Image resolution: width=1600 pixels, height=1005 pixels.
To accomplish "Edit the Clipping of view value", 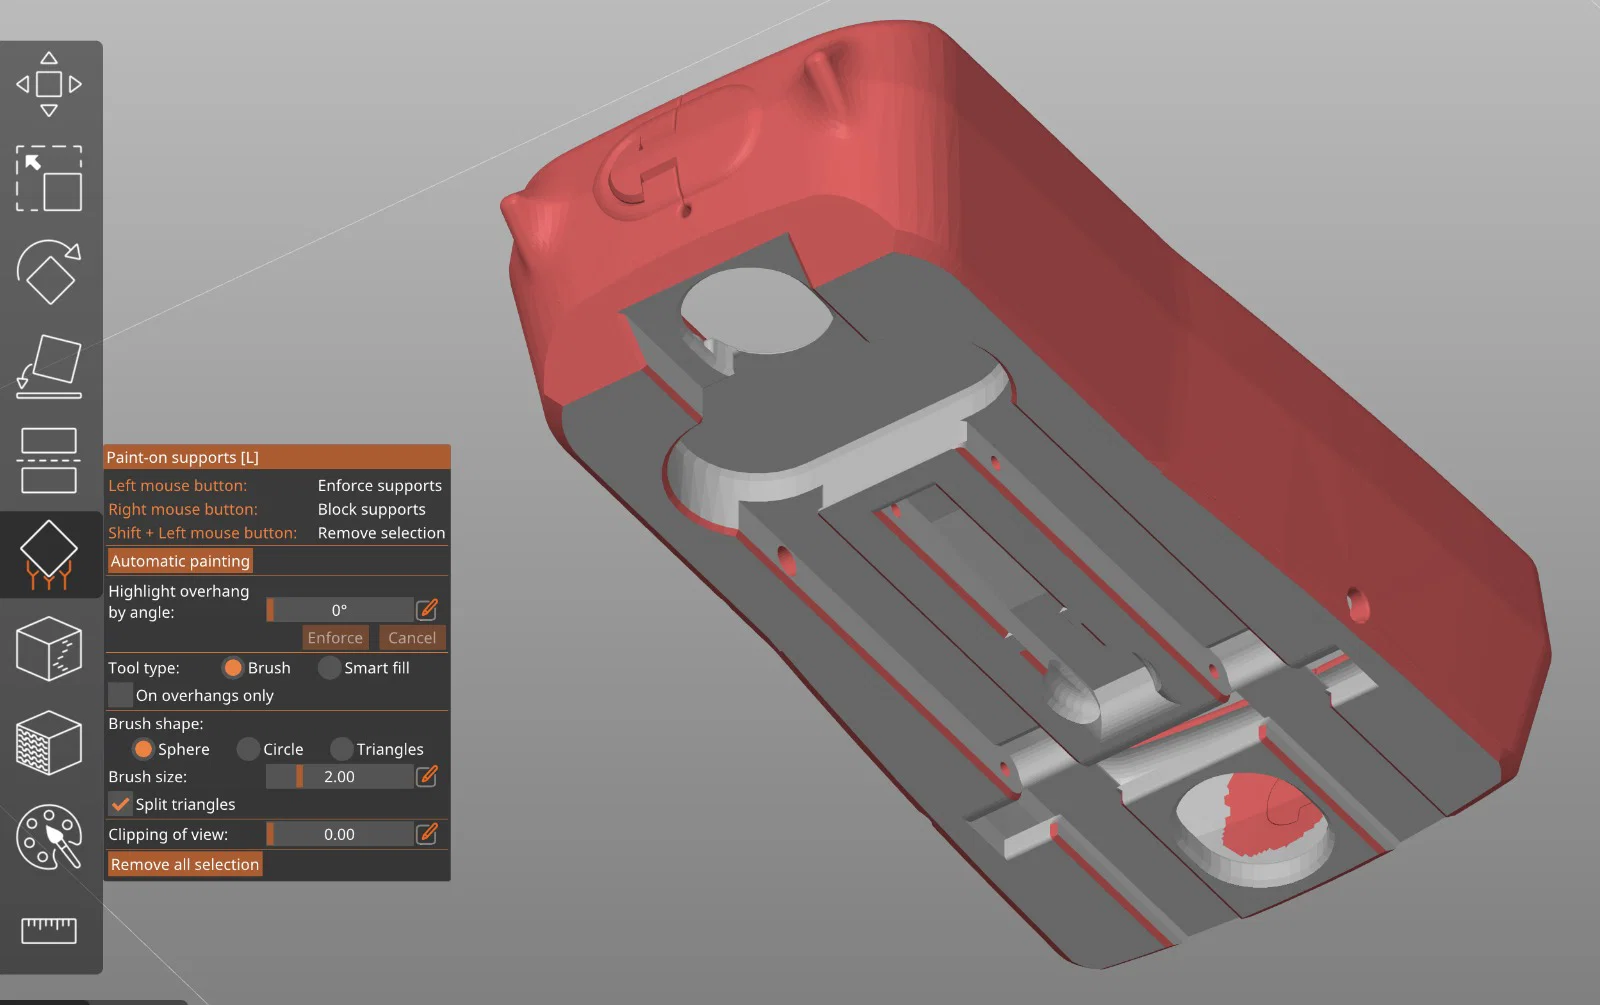I will tap(427, 834).
